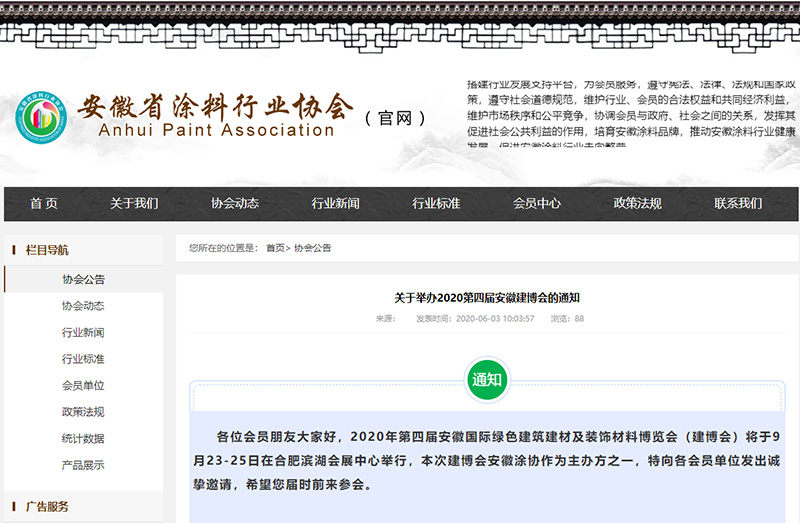Click the Anhui Paint Association logo icon

(x=41, y=117)
